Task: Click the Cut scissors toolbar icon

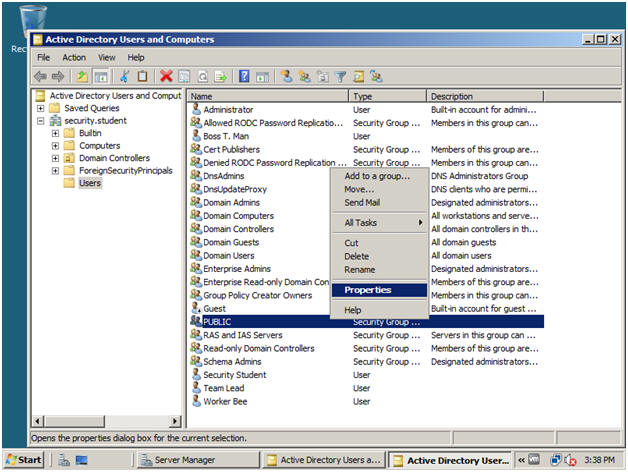Action: coord(125,76)
